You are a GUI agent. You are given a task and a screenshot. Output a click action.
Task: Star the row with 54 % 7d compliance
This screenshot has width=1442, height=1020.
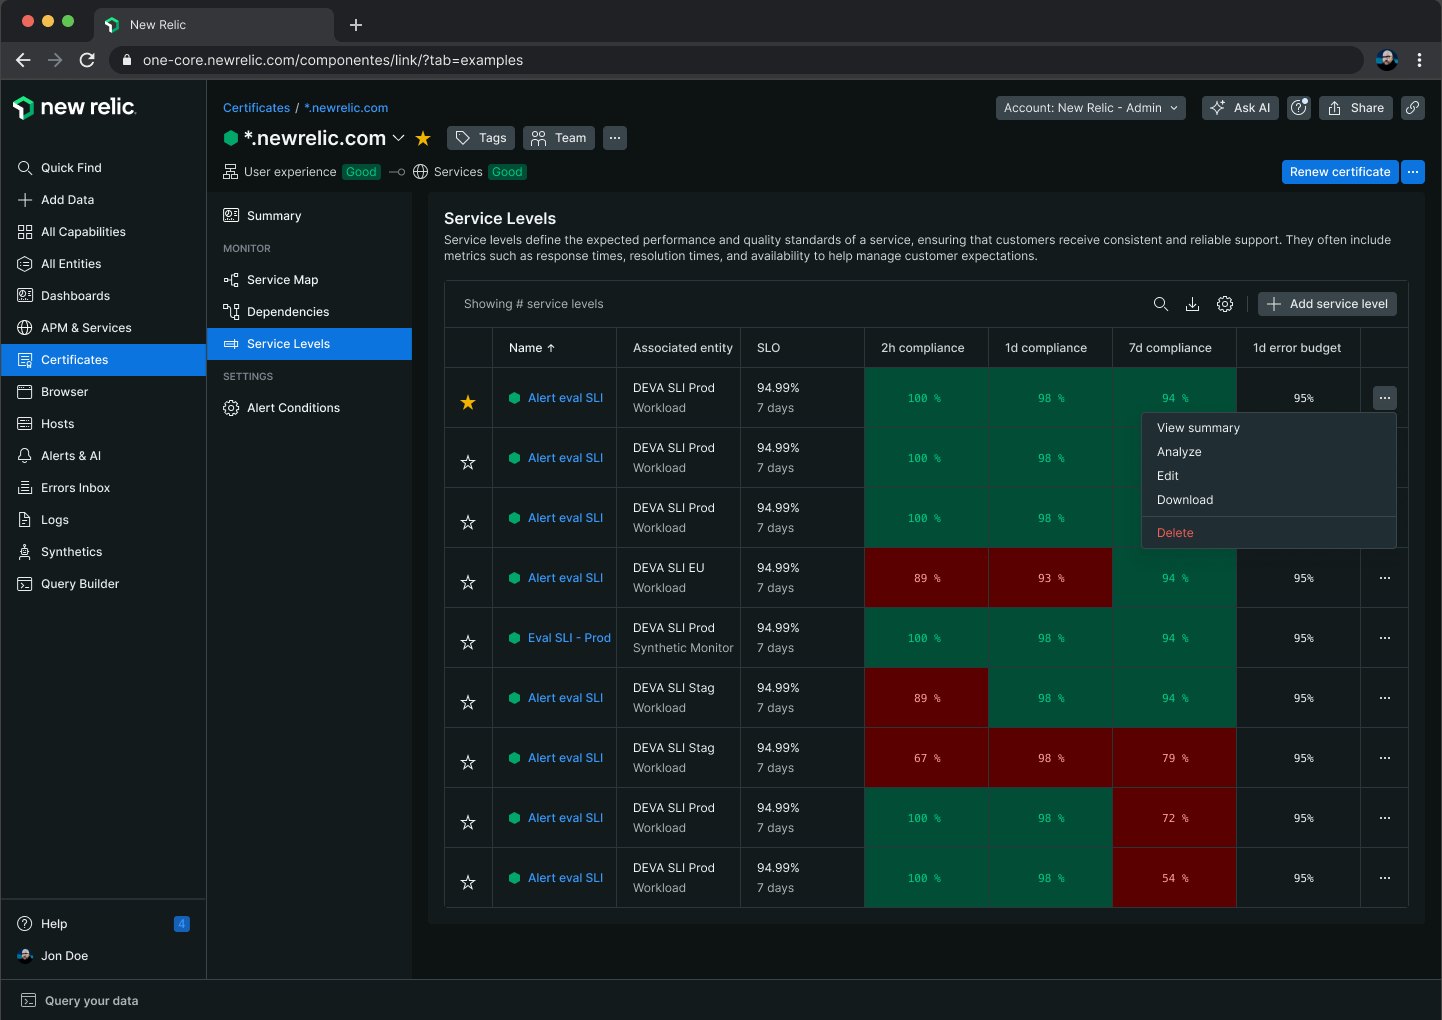(468, 882)
